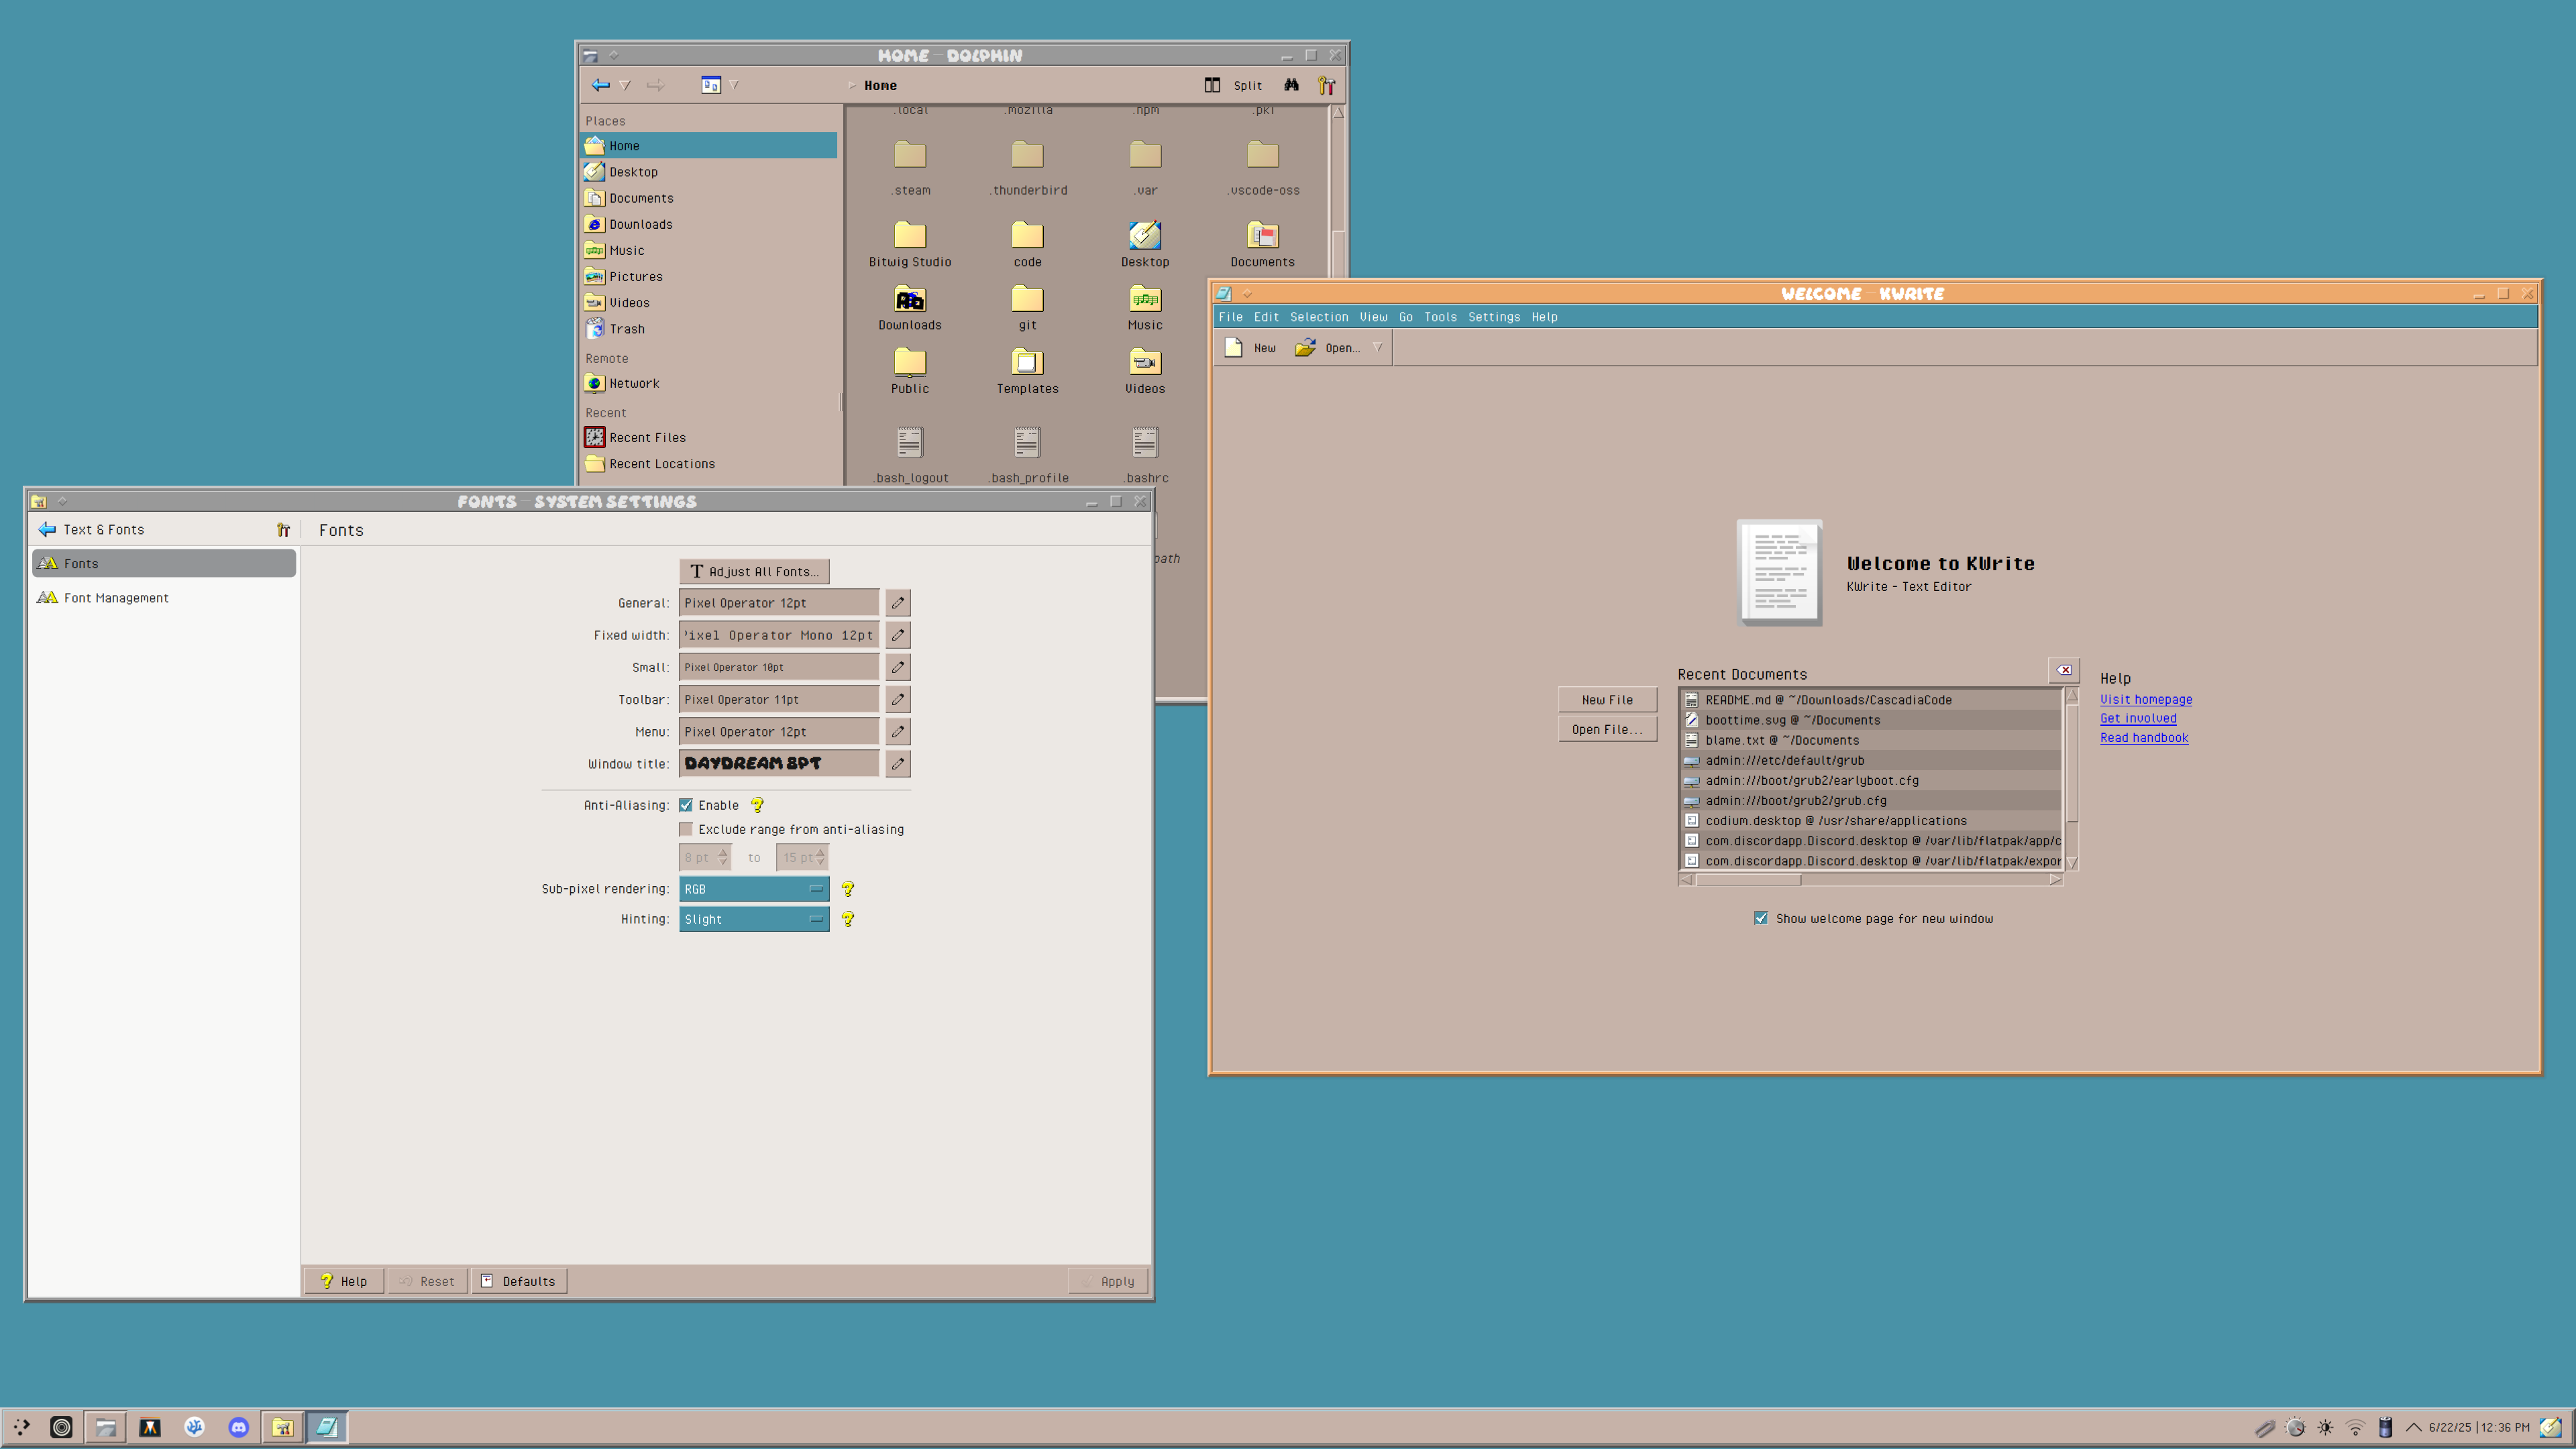Expand the KWrite Open recent dropdown arrow
The image size is (2576, 1449).
pos(1377,348)
